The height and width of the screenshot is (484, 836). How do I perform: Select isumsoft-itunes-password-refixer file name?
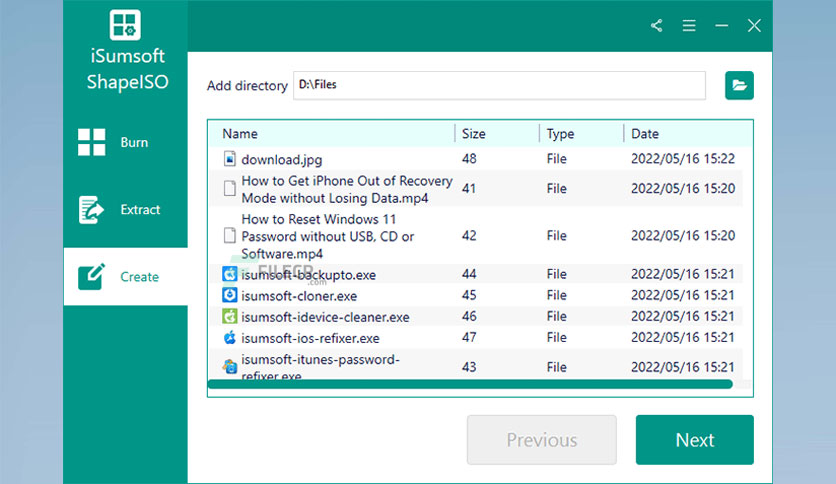(320, 367)
